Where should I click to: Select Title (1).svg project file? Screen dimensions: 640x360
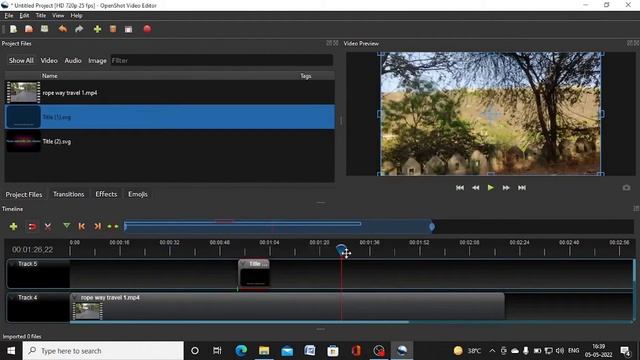[x=170, y=117]
